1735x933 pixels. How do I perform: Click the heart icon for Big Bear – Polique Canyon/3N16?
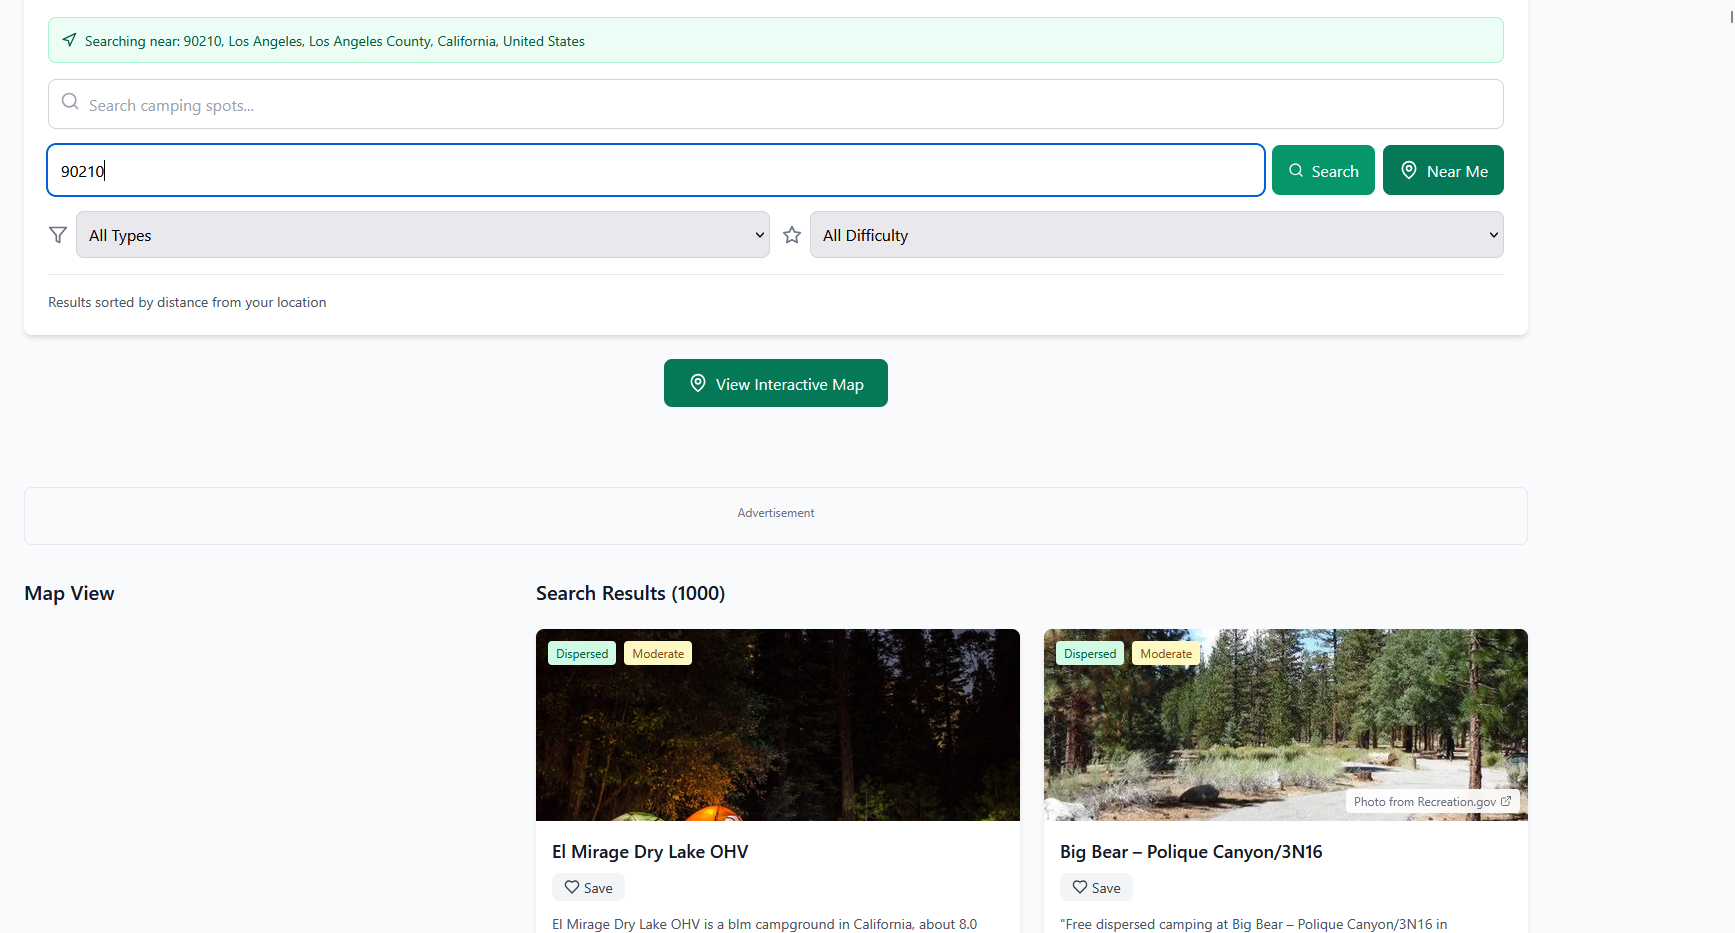click(x=1080, y=887)
